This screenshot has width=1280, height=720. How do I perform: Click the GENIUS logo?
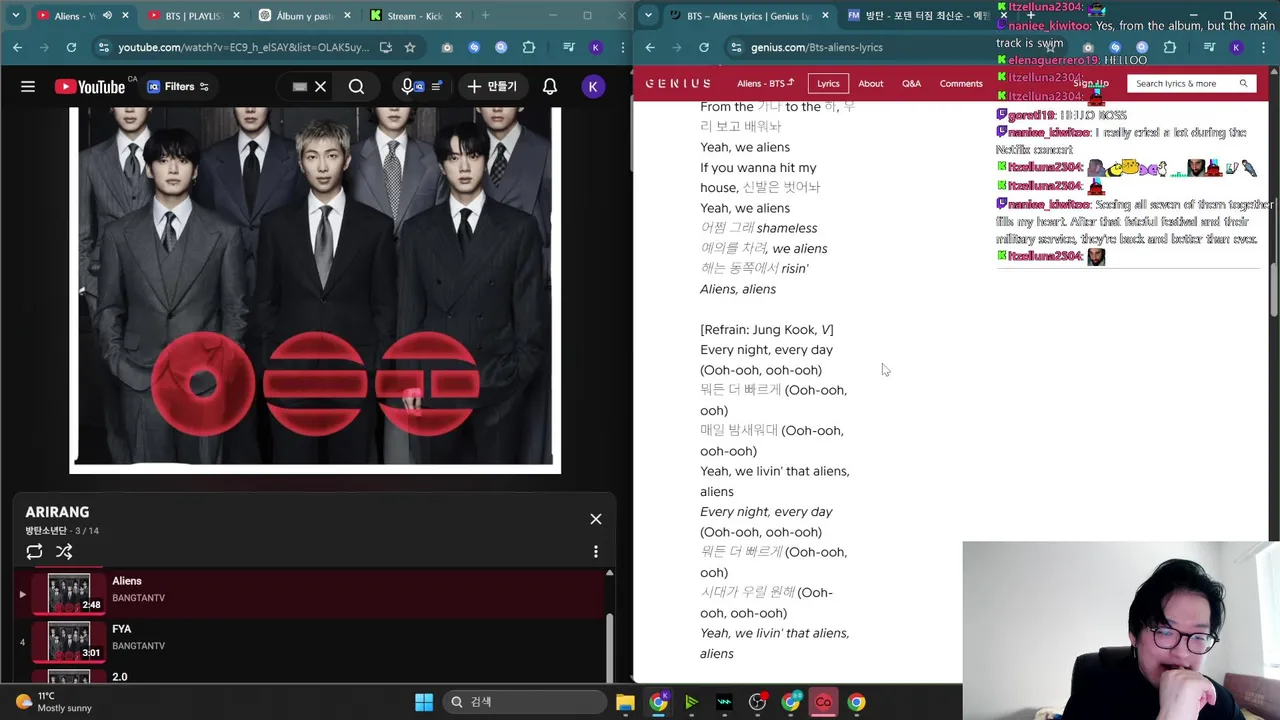(678, 83)
